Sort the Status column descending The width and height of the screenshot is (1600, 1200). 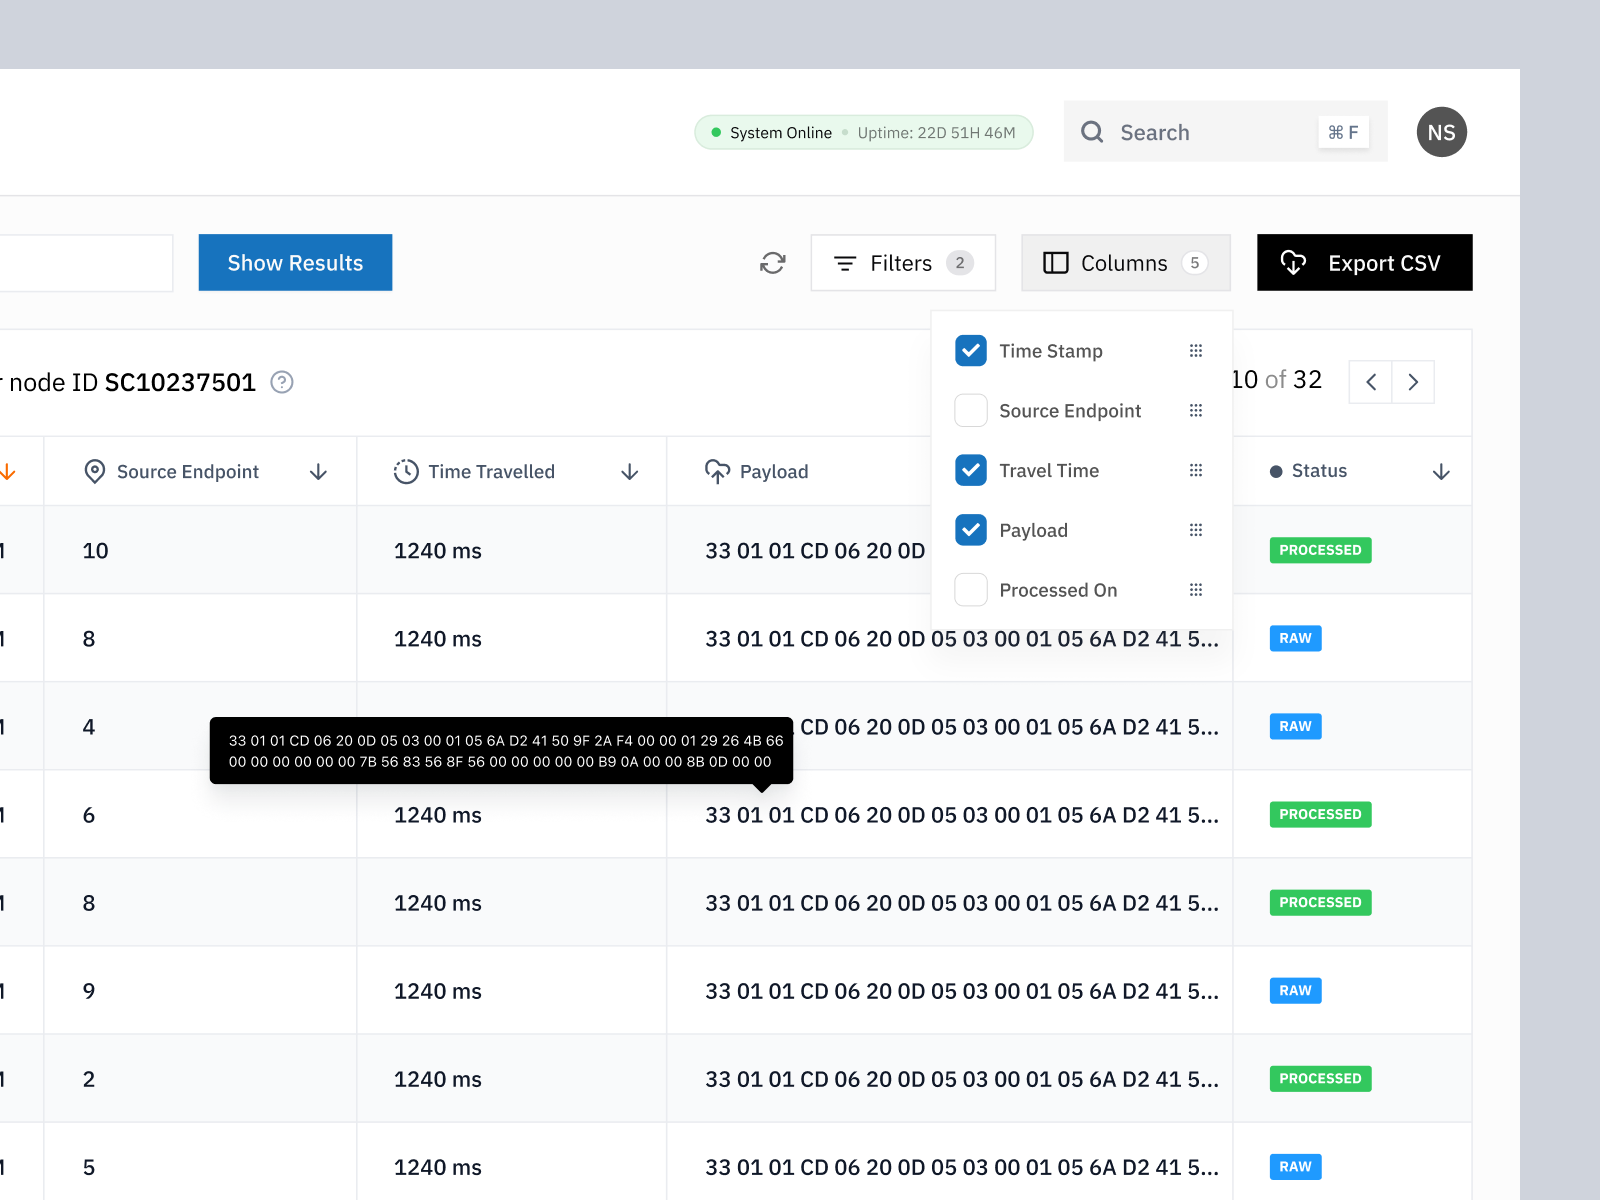coord(1441,471)
